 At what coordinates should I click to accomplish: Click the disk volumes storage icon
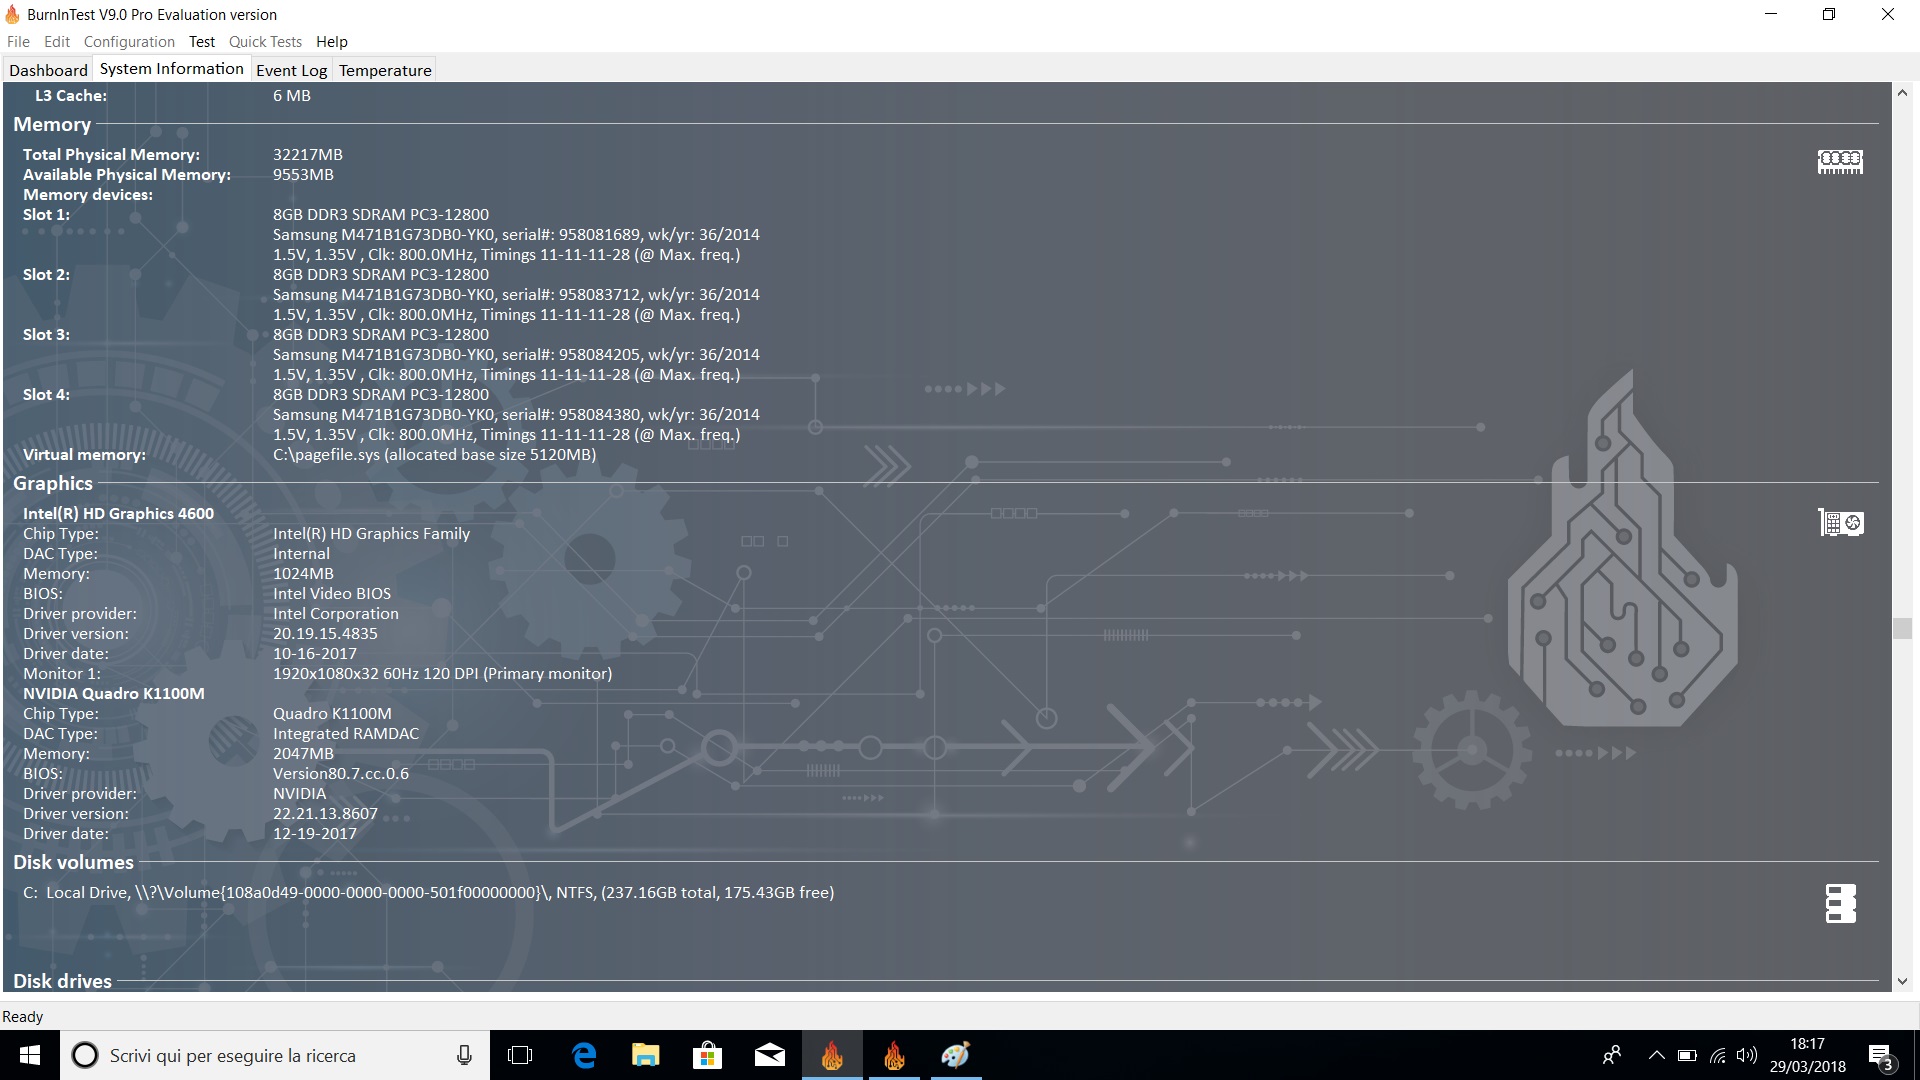tap(1840, 903)
